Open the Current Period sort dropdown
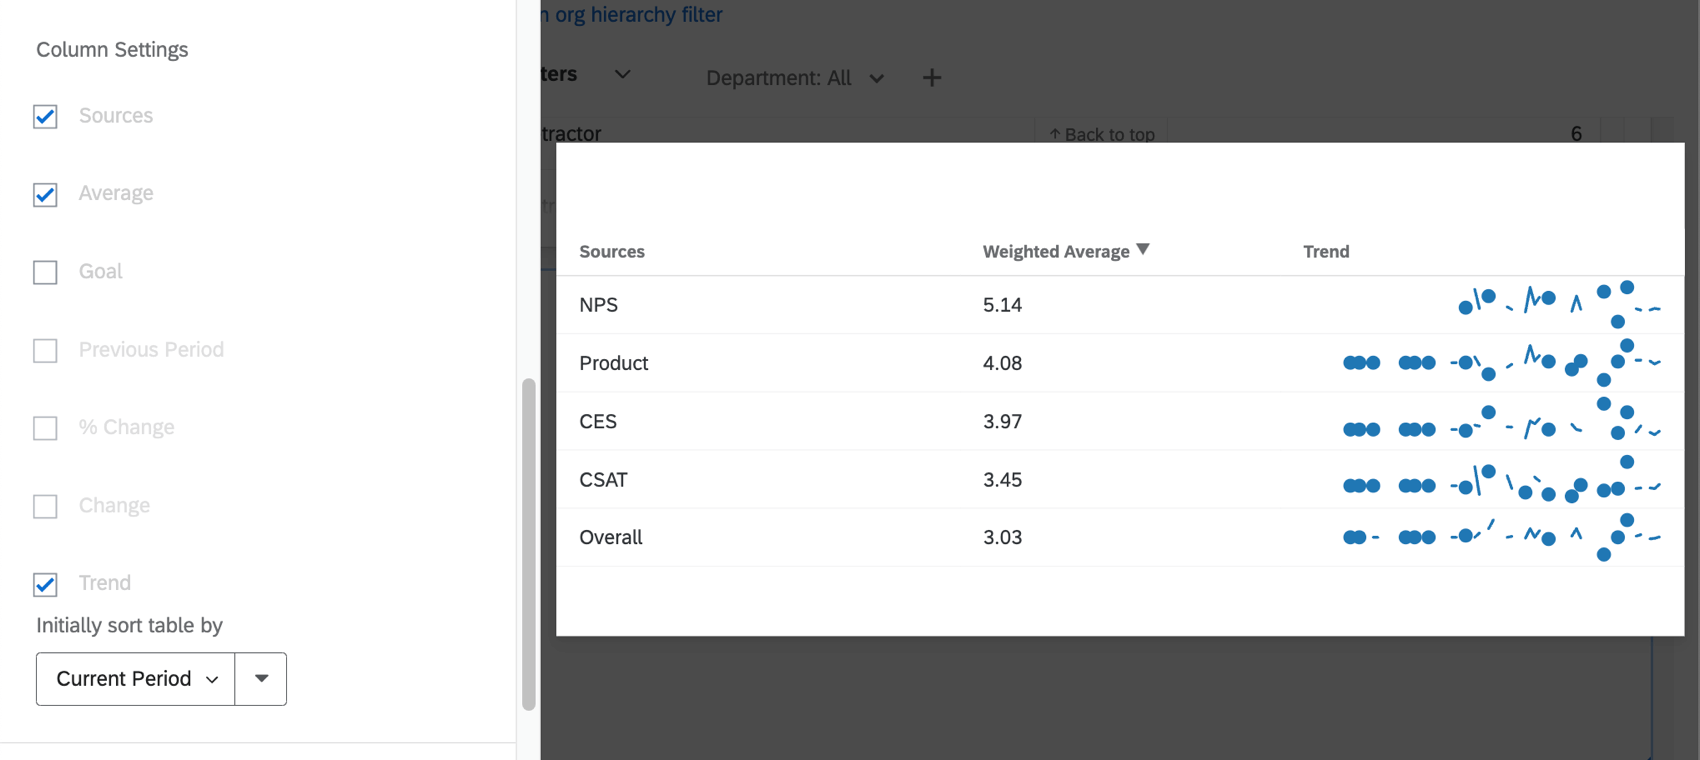This screenshot has height=760, width=1700. tap(136, 679)
